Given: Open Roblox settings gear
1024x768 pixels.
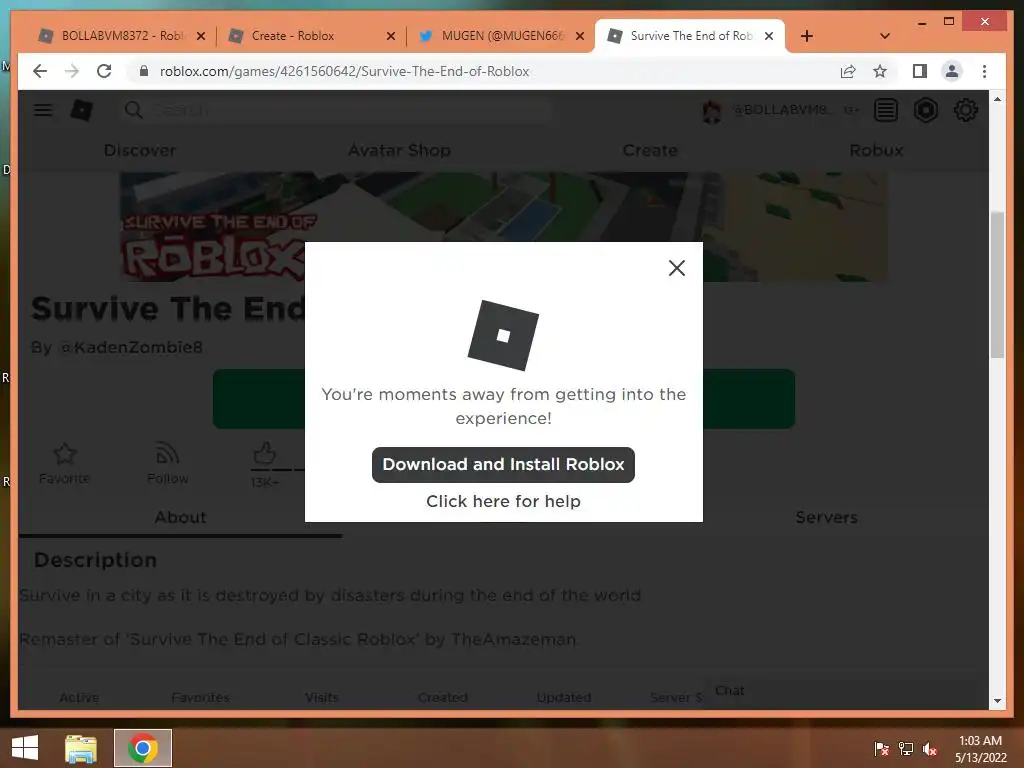Looking at the screenshot, I should [965, 110].
